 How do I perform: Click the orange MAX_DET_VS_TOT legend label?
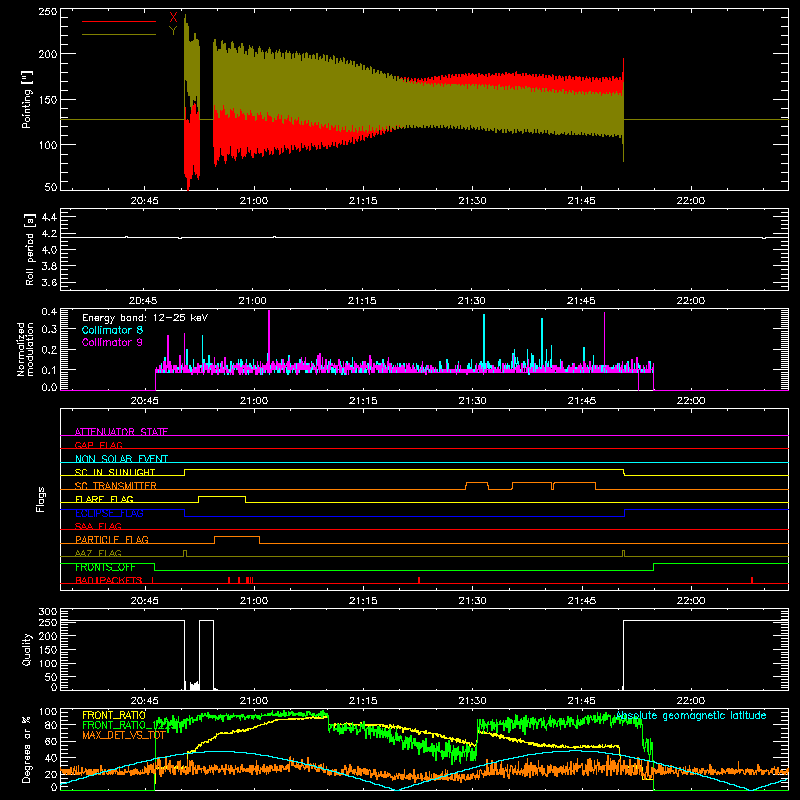click(x=123, y=735)
